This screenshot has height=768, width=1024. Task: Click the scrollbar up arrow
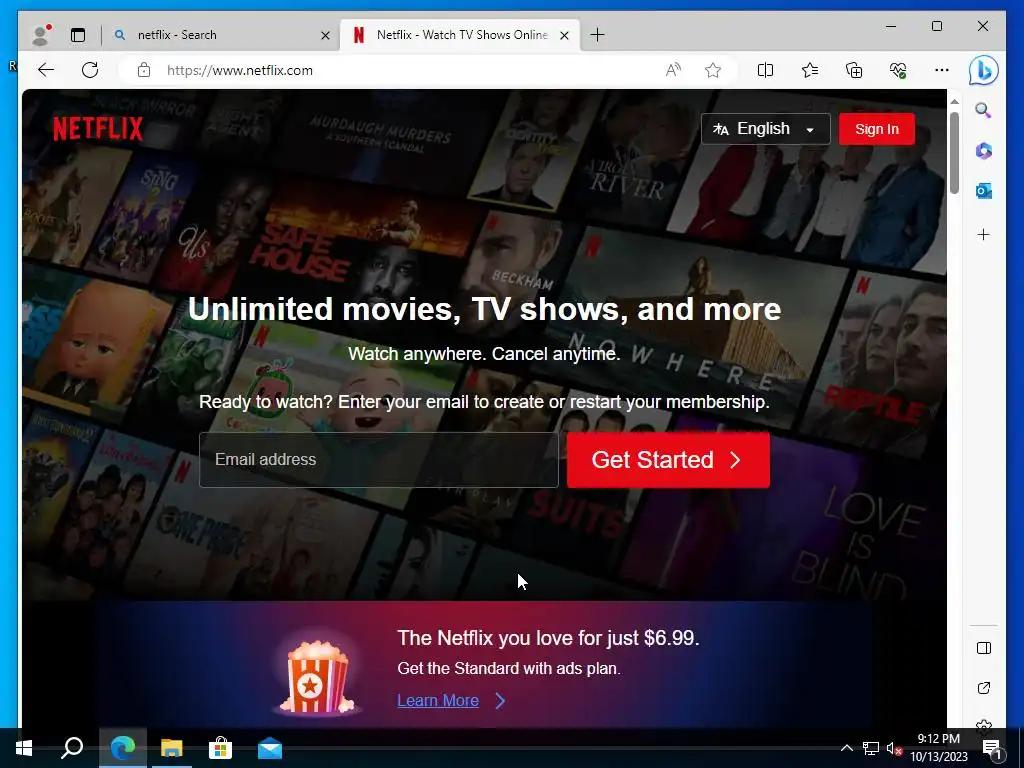[x=954, y=101]
